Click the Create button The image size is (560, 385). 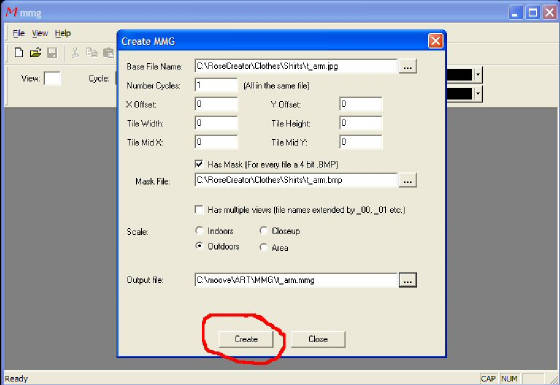point(246,339)
